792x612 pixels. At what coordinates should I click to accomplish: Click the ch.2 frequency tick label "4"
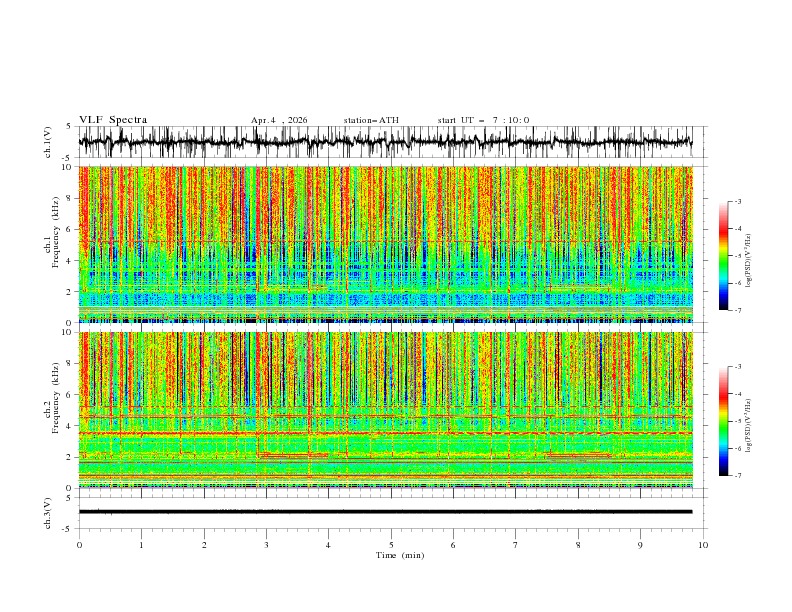(x=71, y=426)
